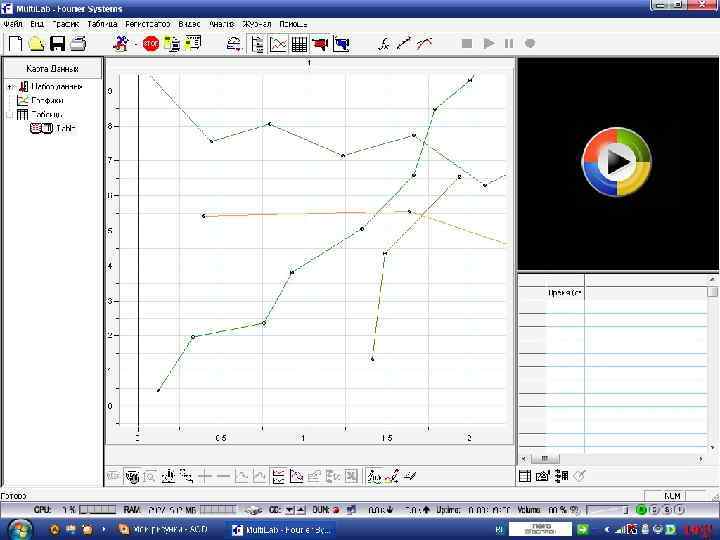Screen dimensions: 720x540
Task: Click the gray play triangle in toolbar
Action: click(x=489, y=43)
